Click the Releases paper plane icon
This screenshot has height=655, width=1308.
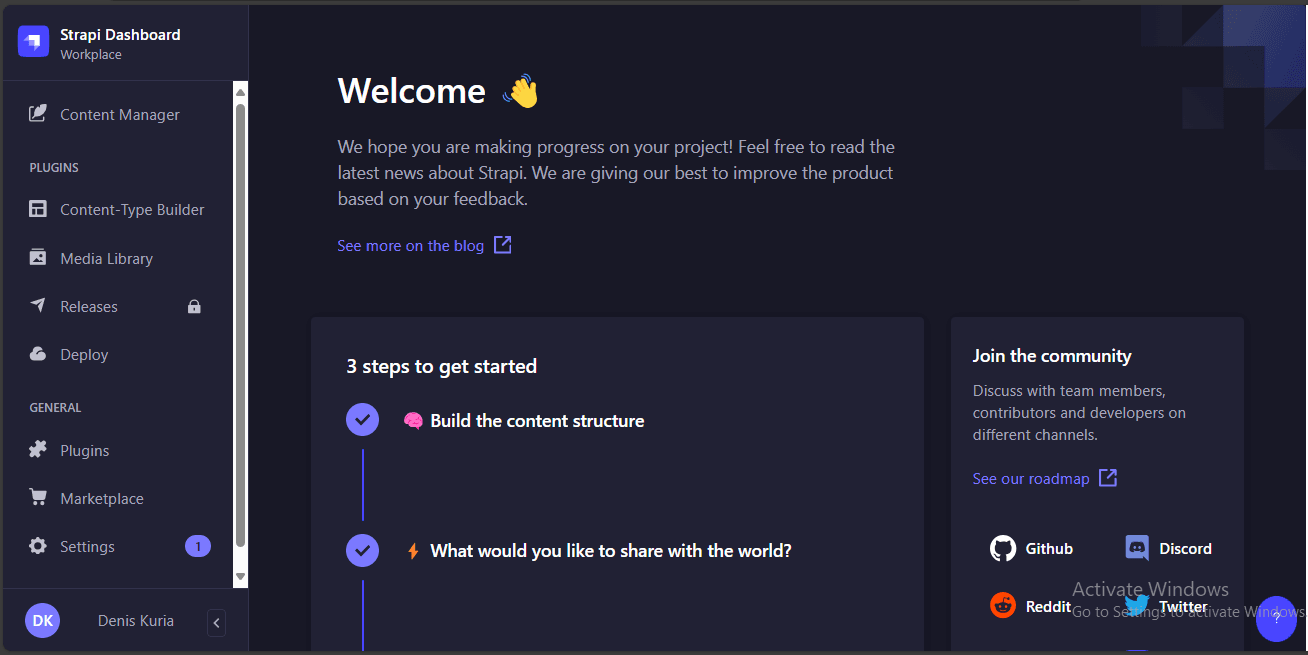[38, 306]
